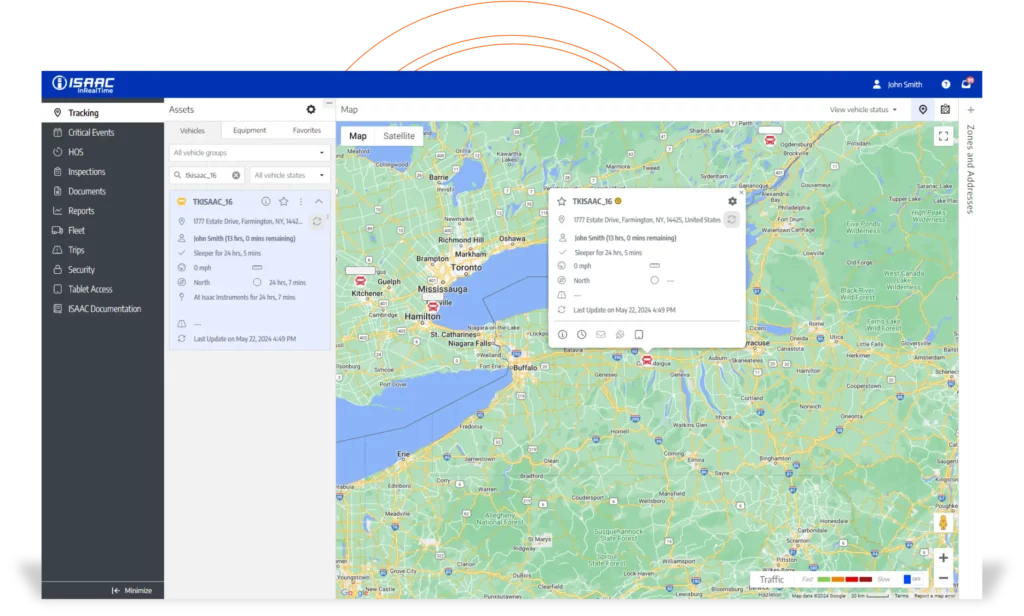
Task: Collapse the Assets panel
Action: pos(328,103)
